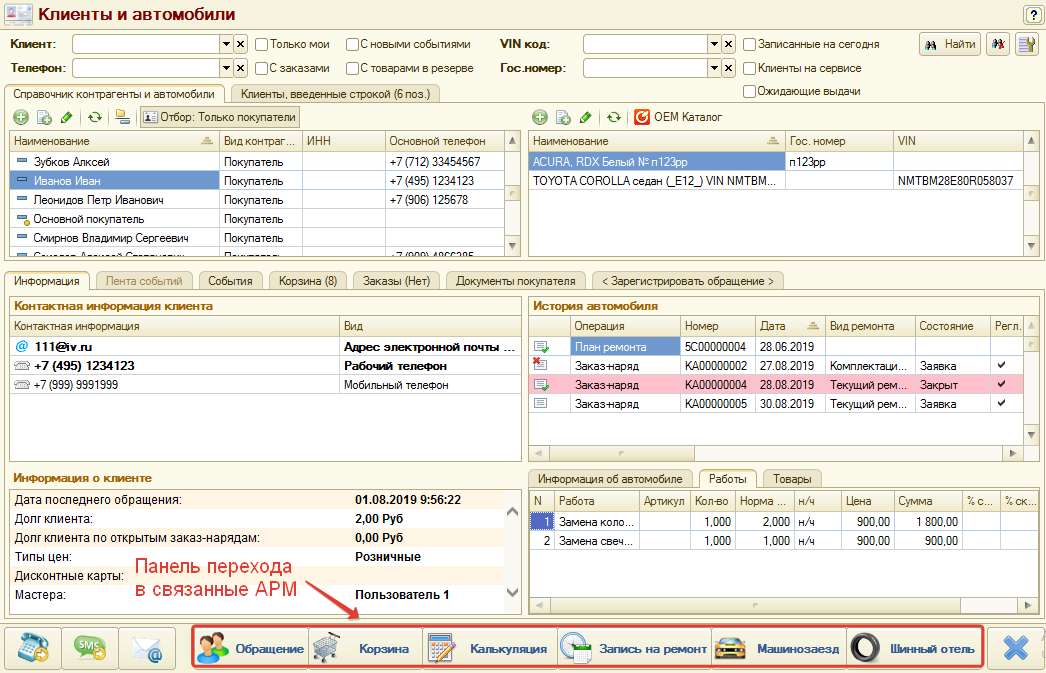This screenshot has width=1046, height=673.
Task: Switch to Информация об автомобиле tab
Action: 610,479
